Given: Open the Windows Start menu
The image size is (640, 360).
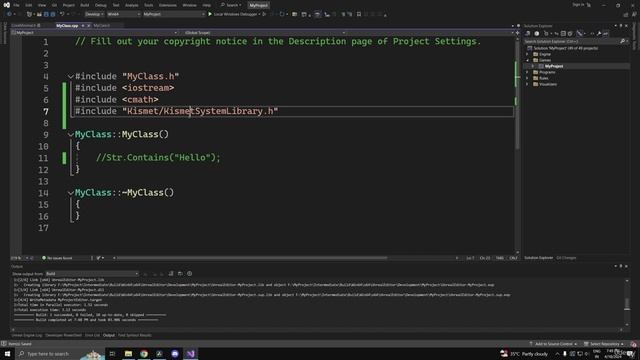Looking at the screenshot, I should click(7, 353).
